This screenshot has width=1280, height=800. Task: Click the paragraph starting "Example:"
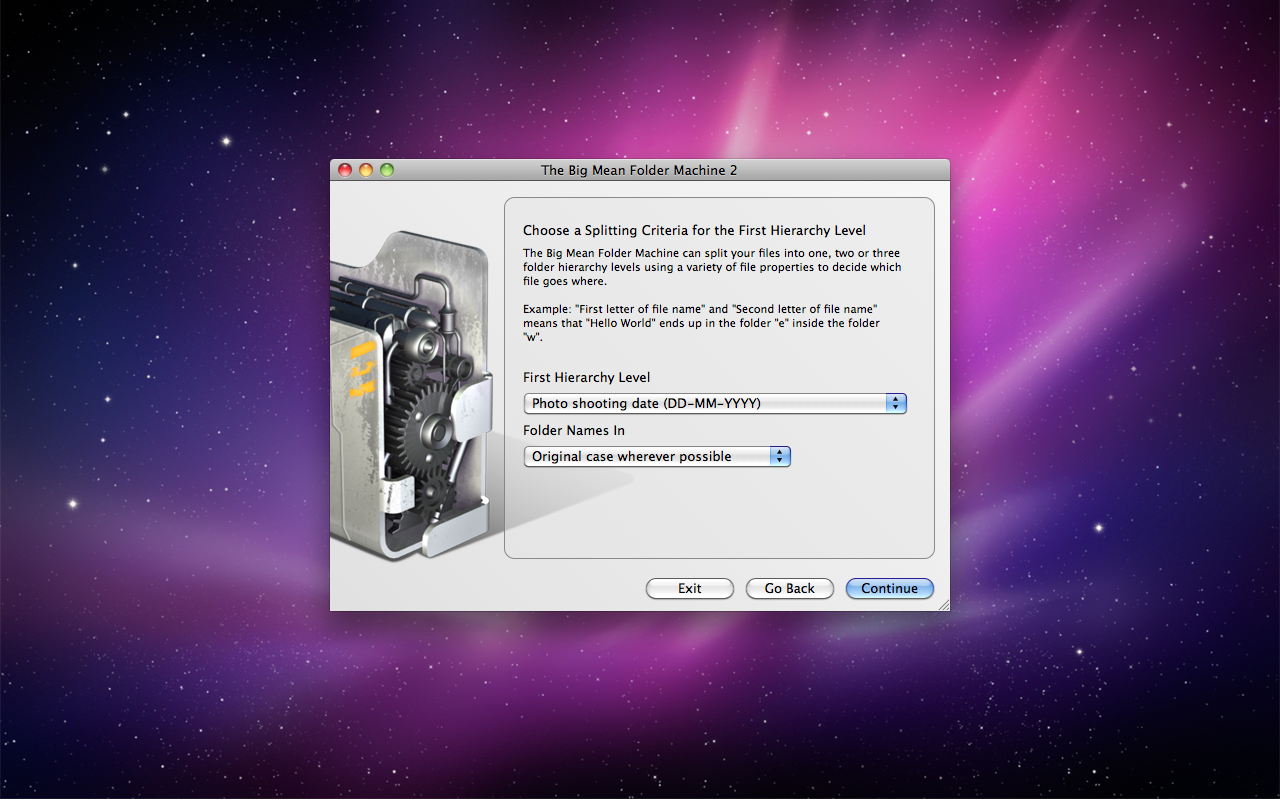(x=701, y=323)
